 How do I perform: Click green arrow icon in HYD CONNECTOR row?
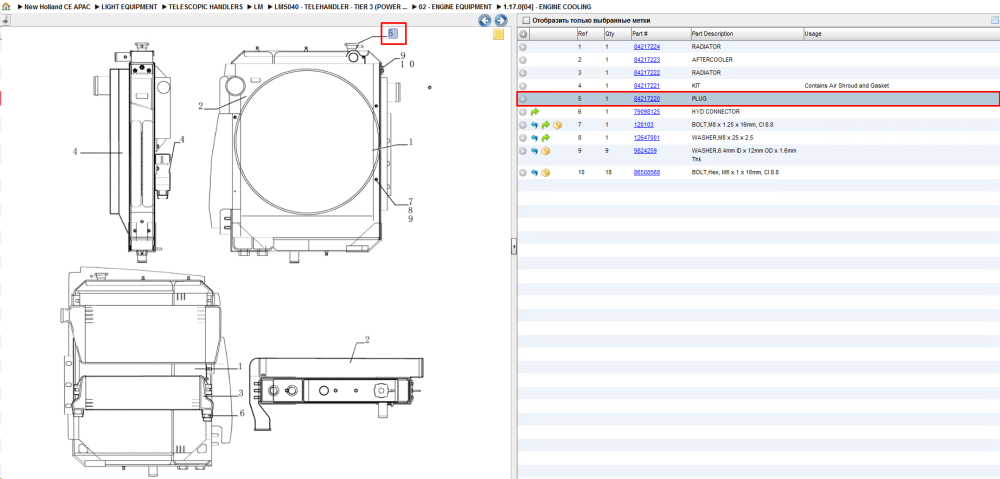534,112
